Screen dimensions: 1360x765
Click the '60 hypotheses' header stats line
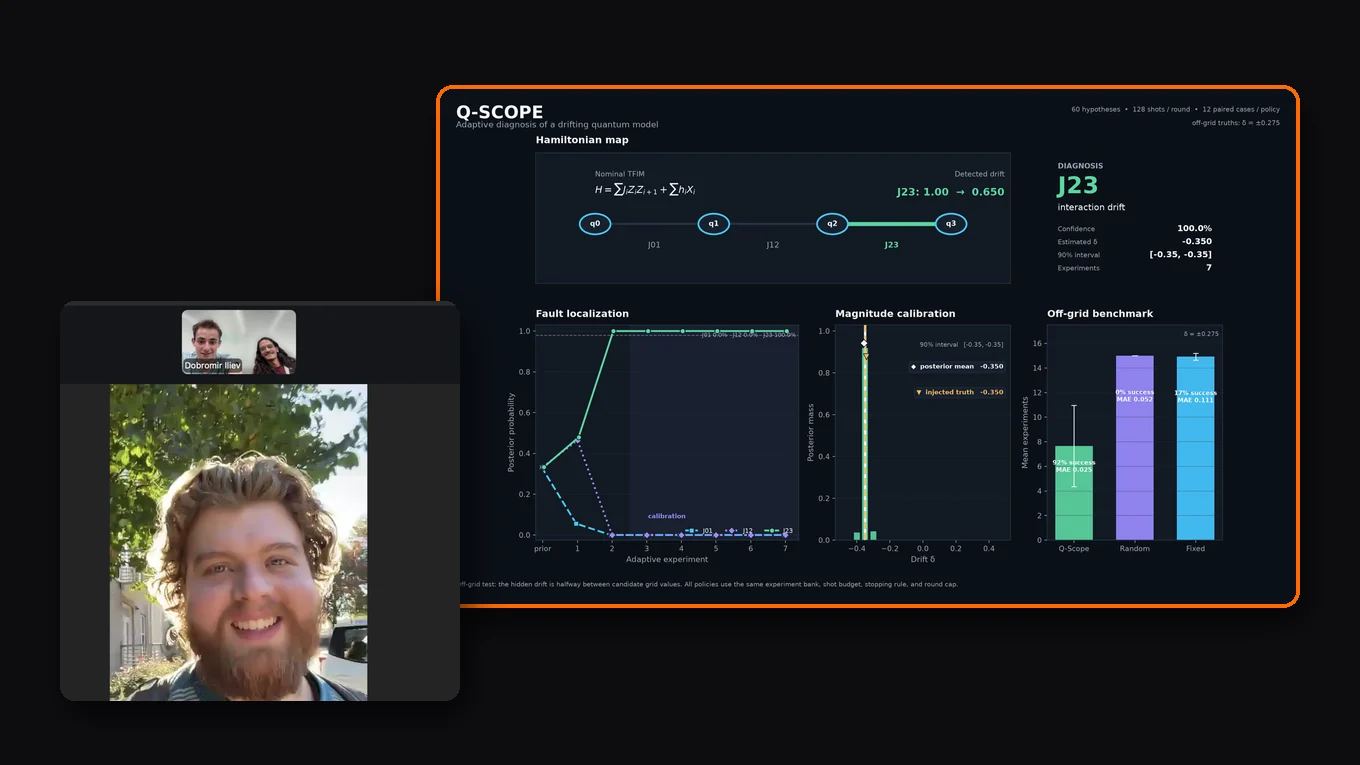click(x=1175, y=109)
